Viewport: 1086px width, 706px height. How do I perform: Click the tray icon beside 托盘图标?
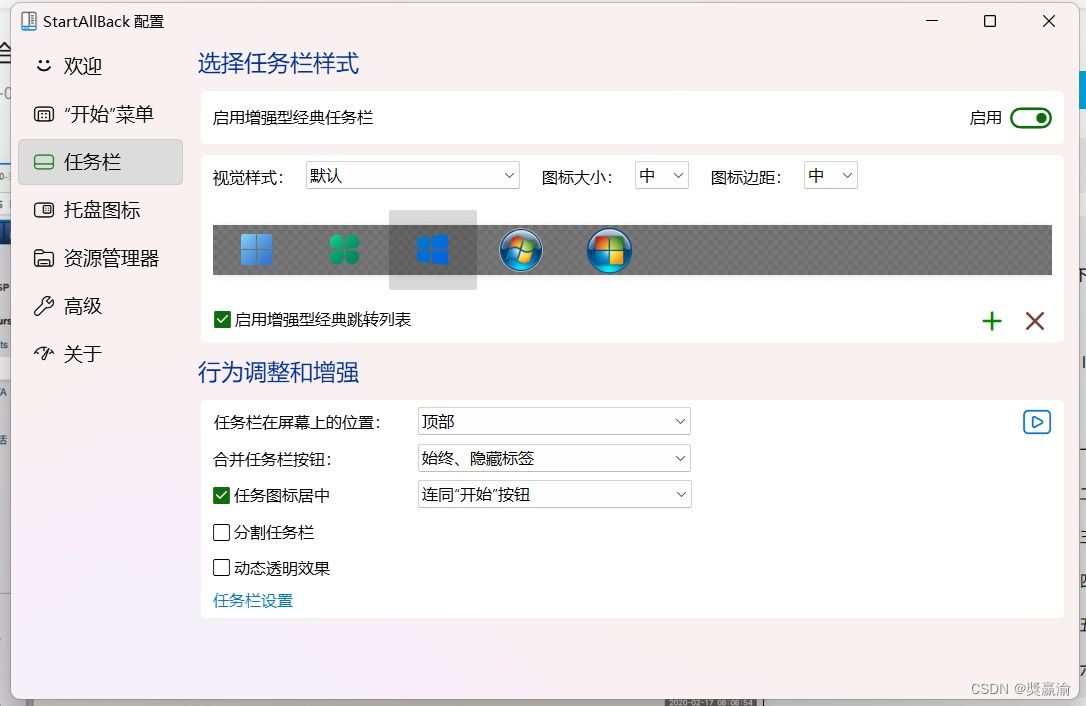(x=44, y=210)
